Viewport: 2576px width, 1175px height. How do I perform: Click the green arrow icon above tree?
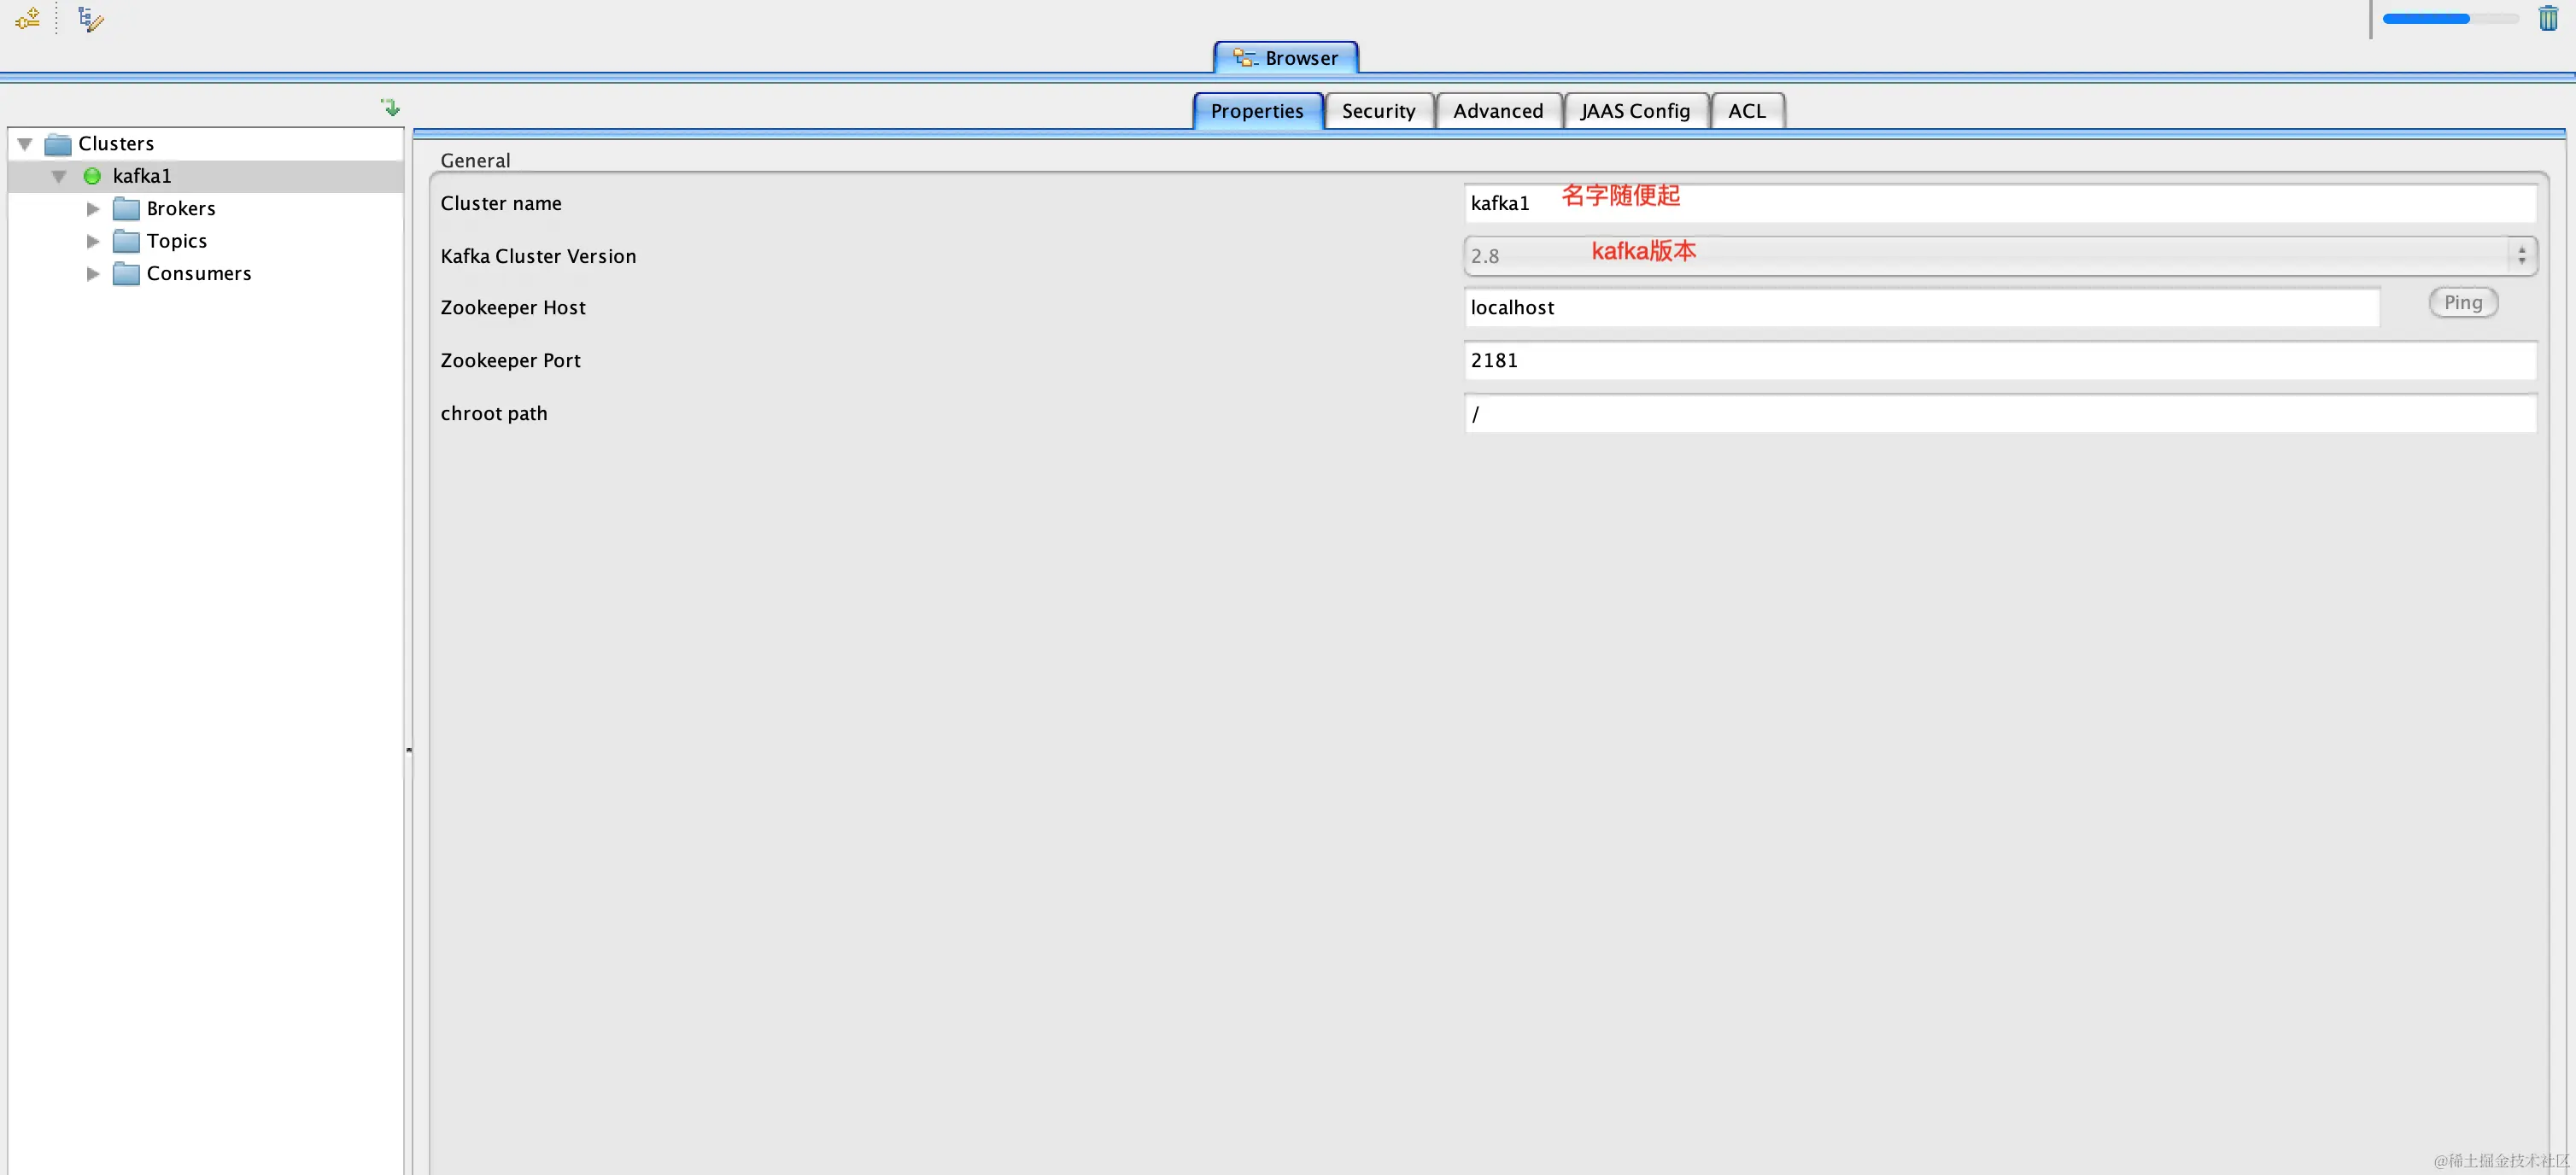(x=390, y=107)
